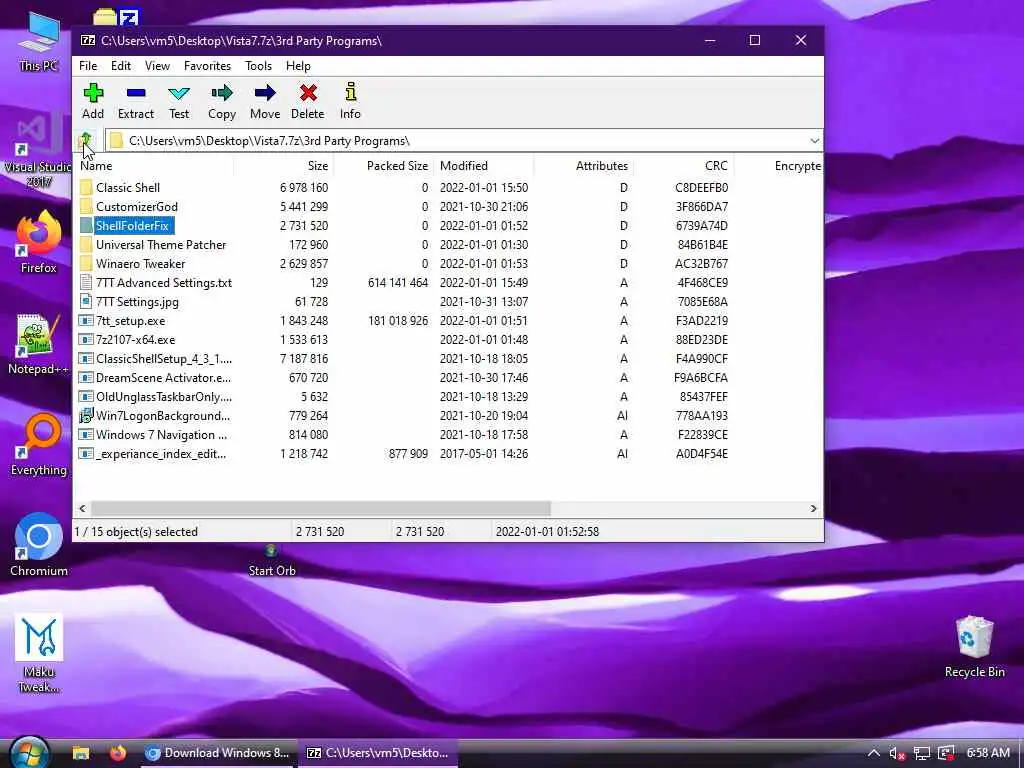Run the Test archive tool
1024x768 pixels.
click(x=179, y=93)
